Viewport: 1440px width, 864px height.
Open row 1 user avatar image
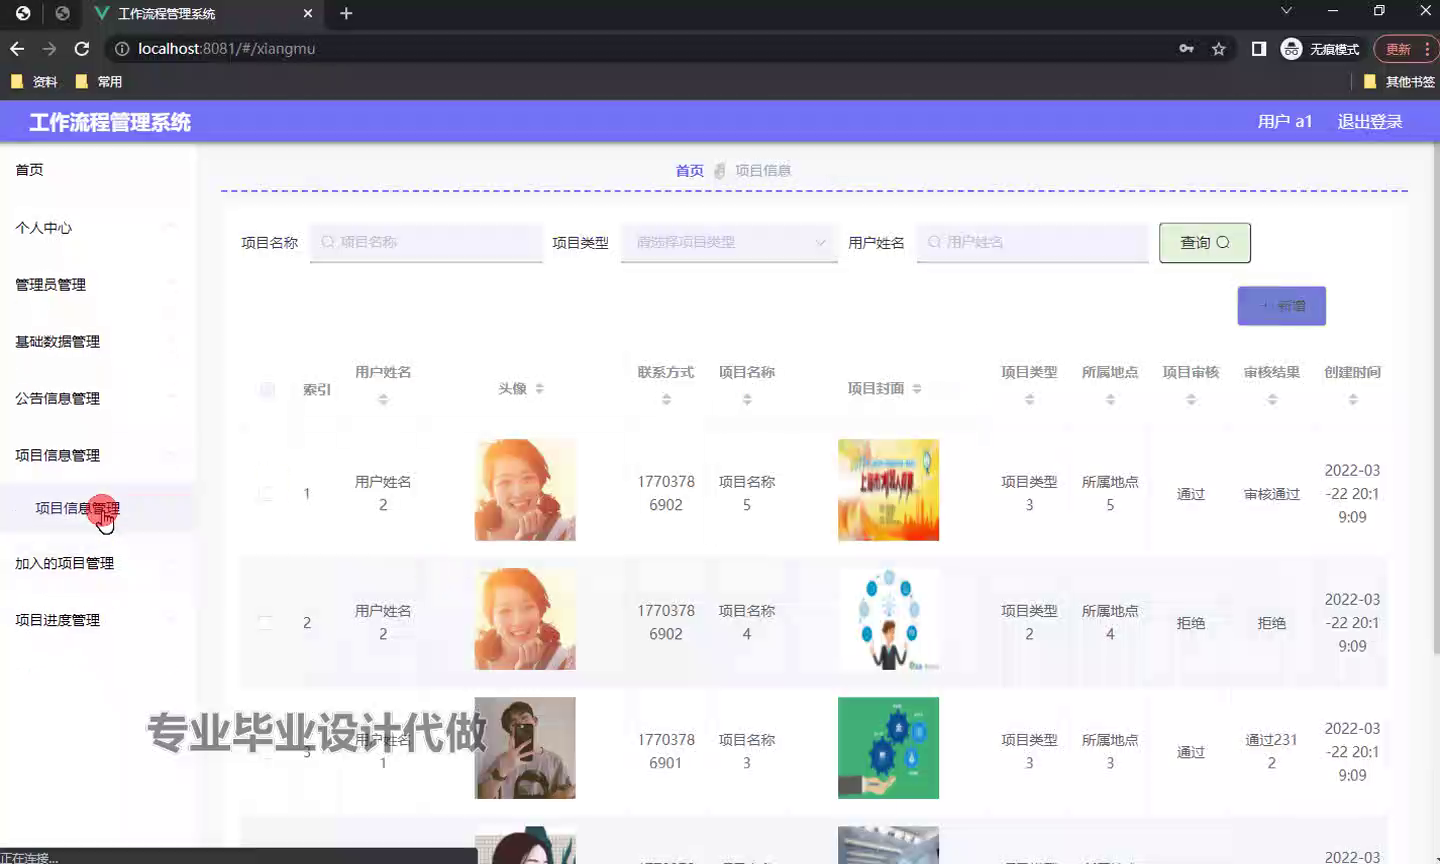[x=525, y=490]
